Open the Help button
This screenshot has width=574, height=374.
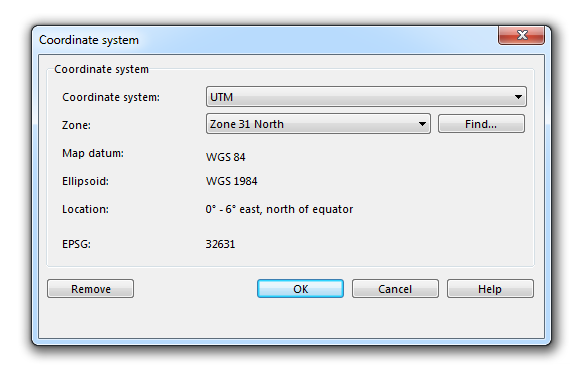490,289
